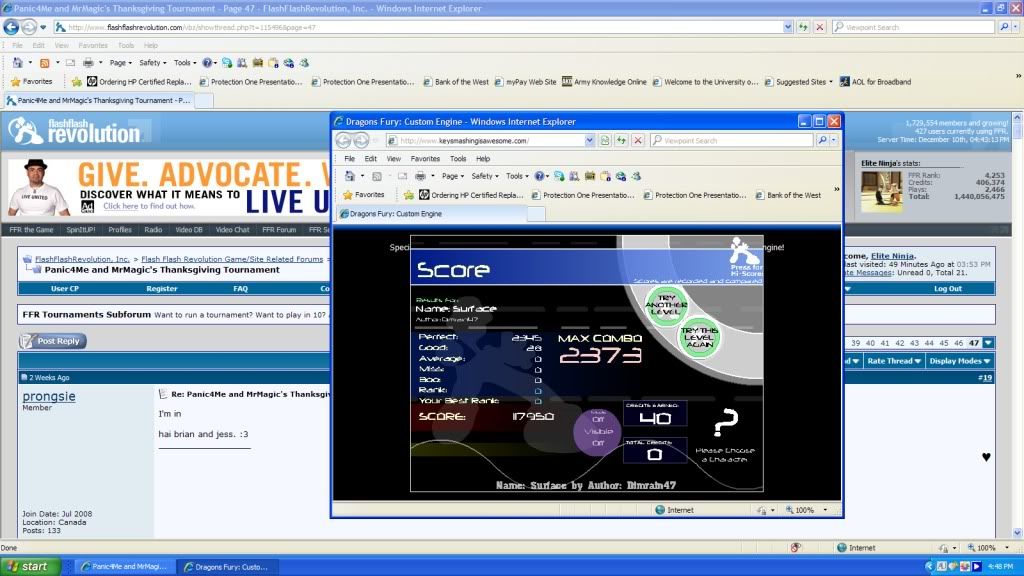
Task: Click the Print icon in main browser toolbar
Action: click(x=89, y=62)
